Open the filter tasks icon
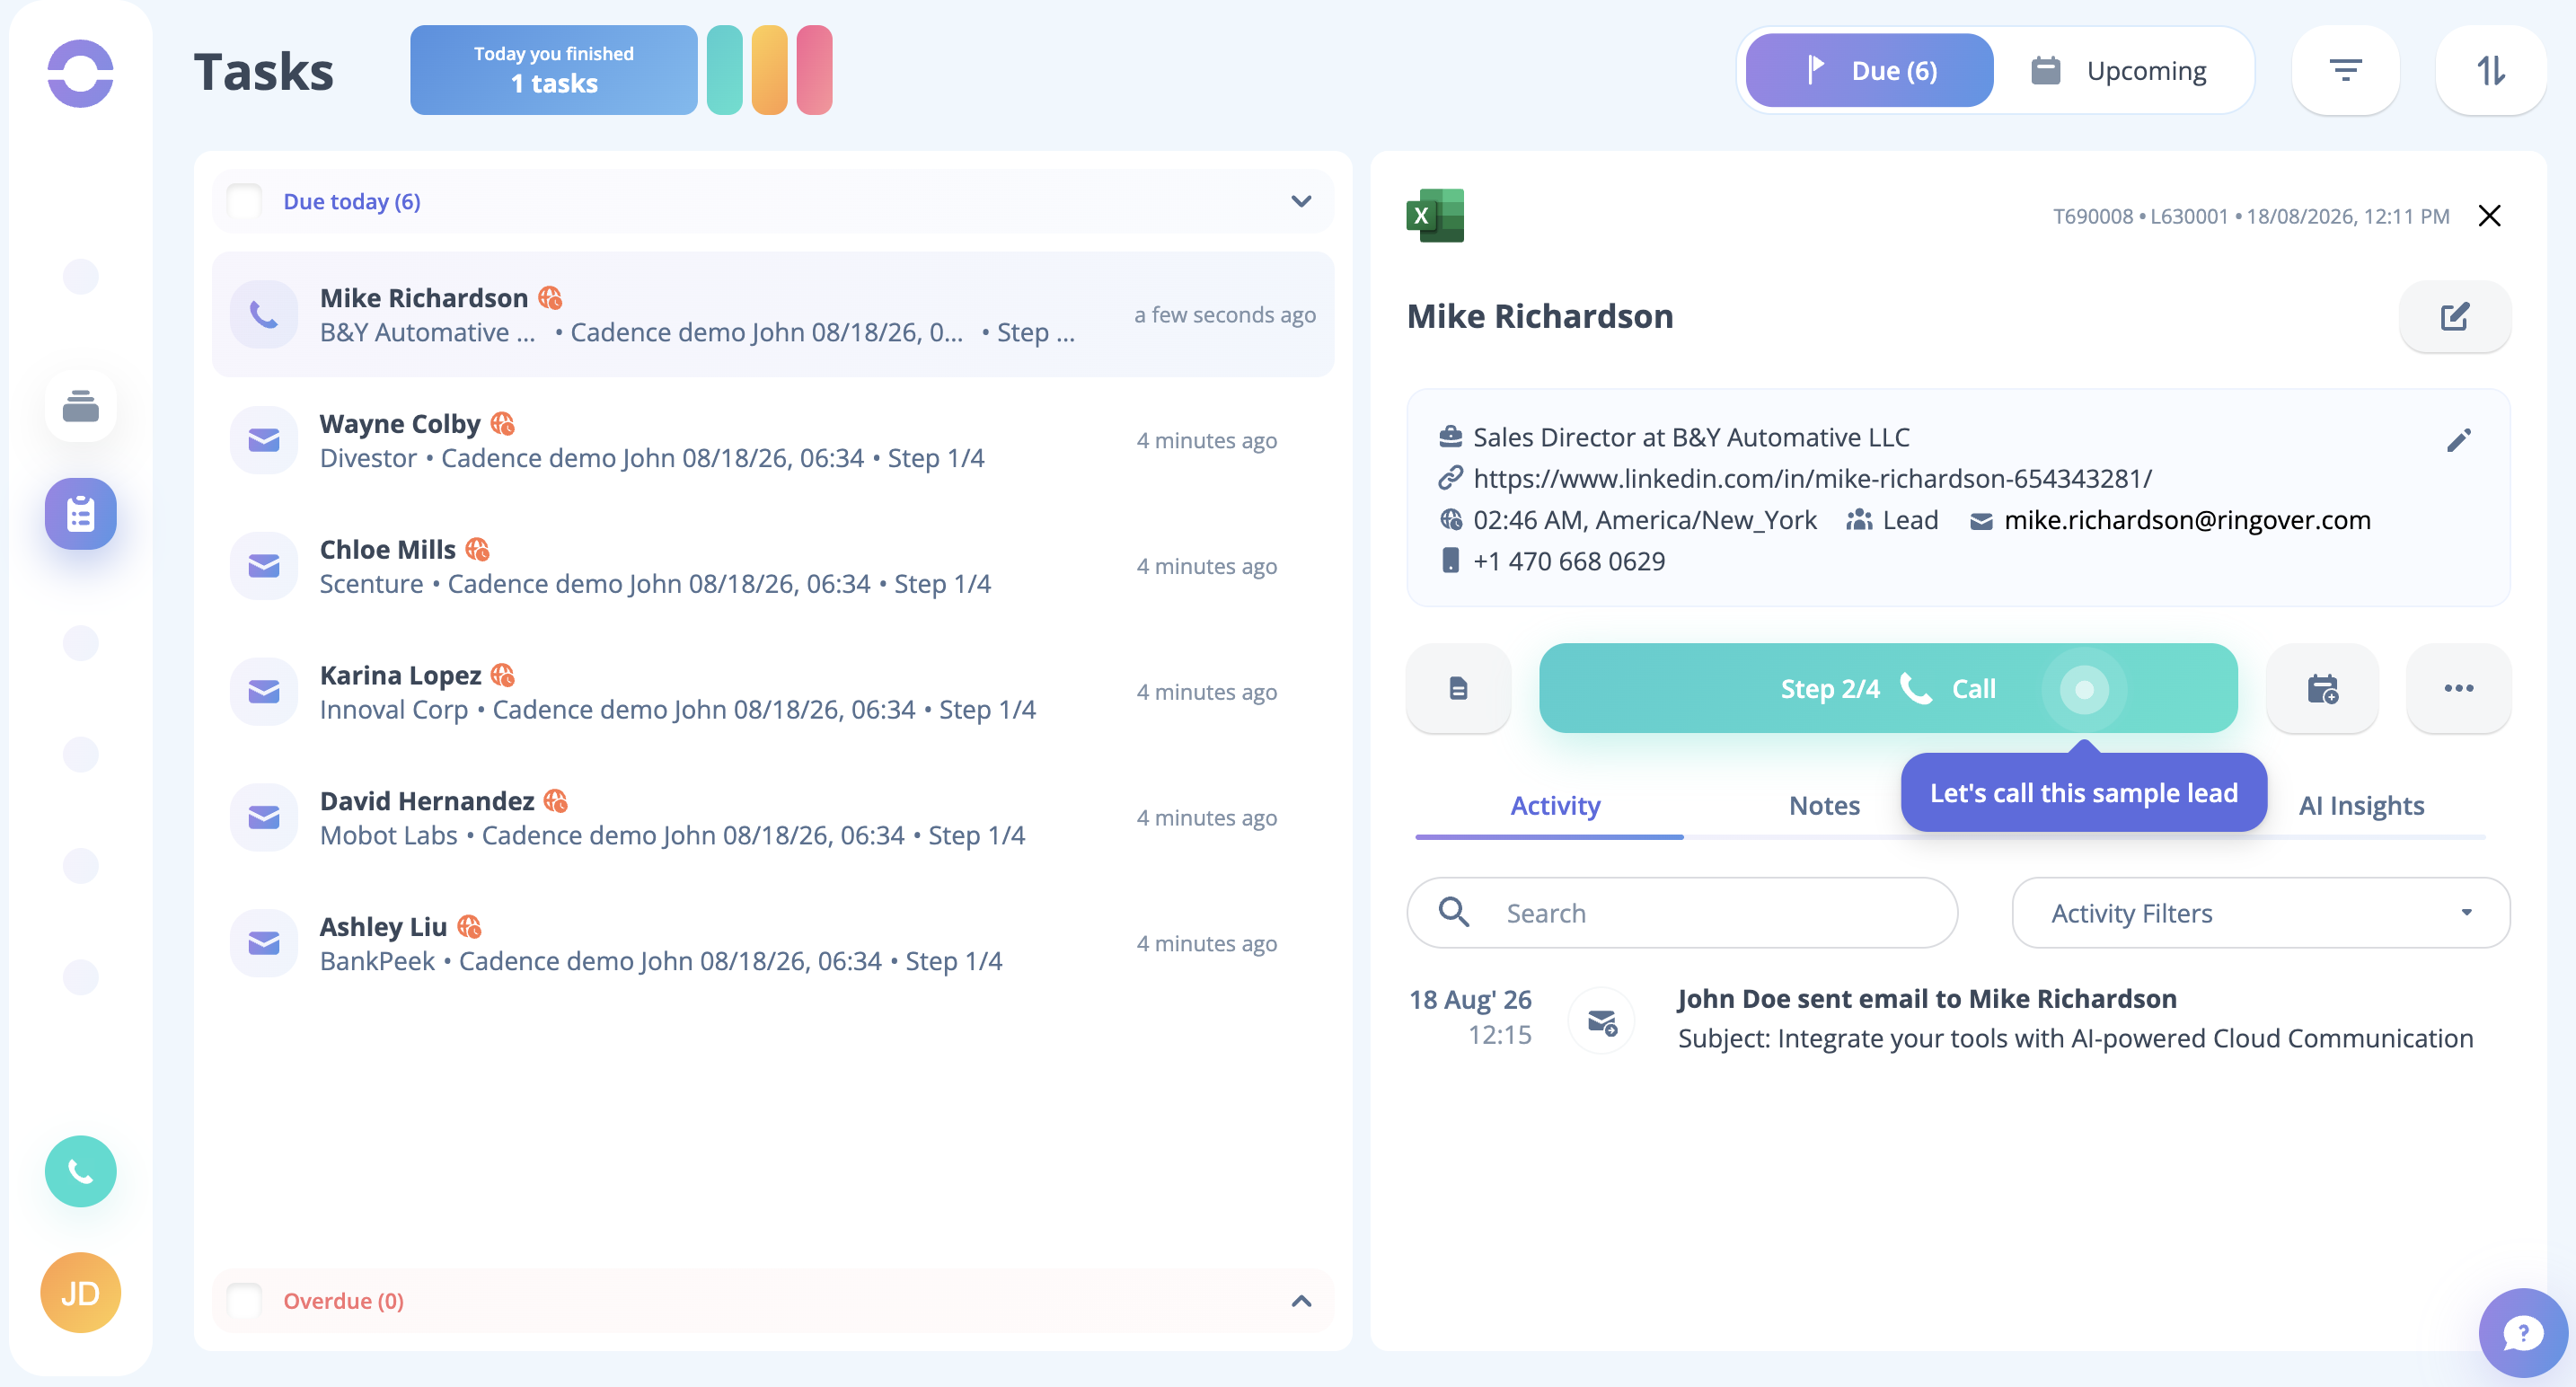Image resolution: width=2576 pixels, height=1387 pixels. coord(2345,70)
